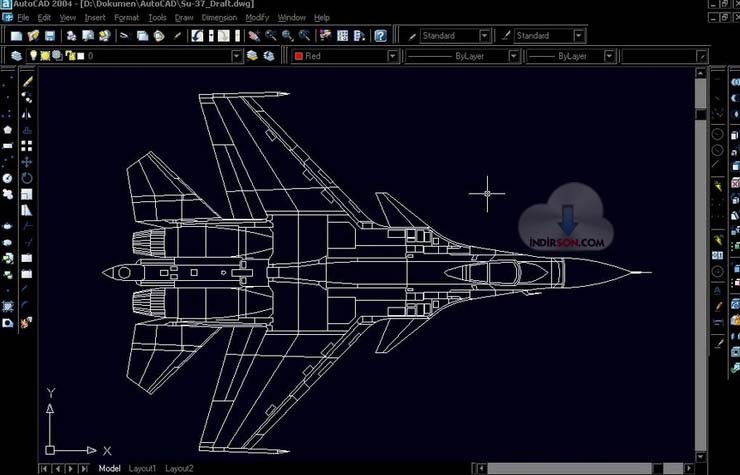The height and width of the screenshot is (475, 740).
Task: Open the Layer Properties Manager icon
Action: pos(16,56)
